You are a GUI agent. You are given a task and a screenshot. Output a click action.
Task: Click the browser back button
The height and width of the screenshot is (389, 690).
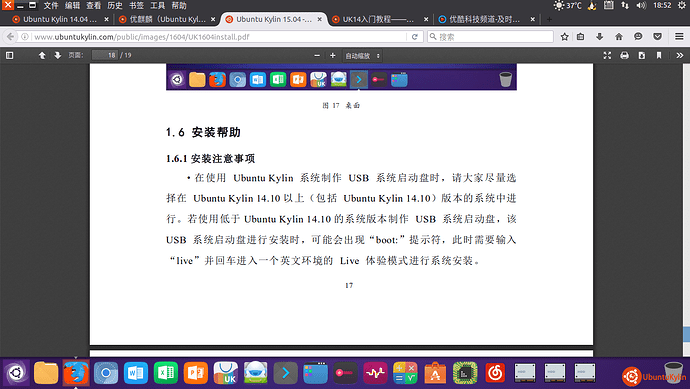click(x=10, y=37)
